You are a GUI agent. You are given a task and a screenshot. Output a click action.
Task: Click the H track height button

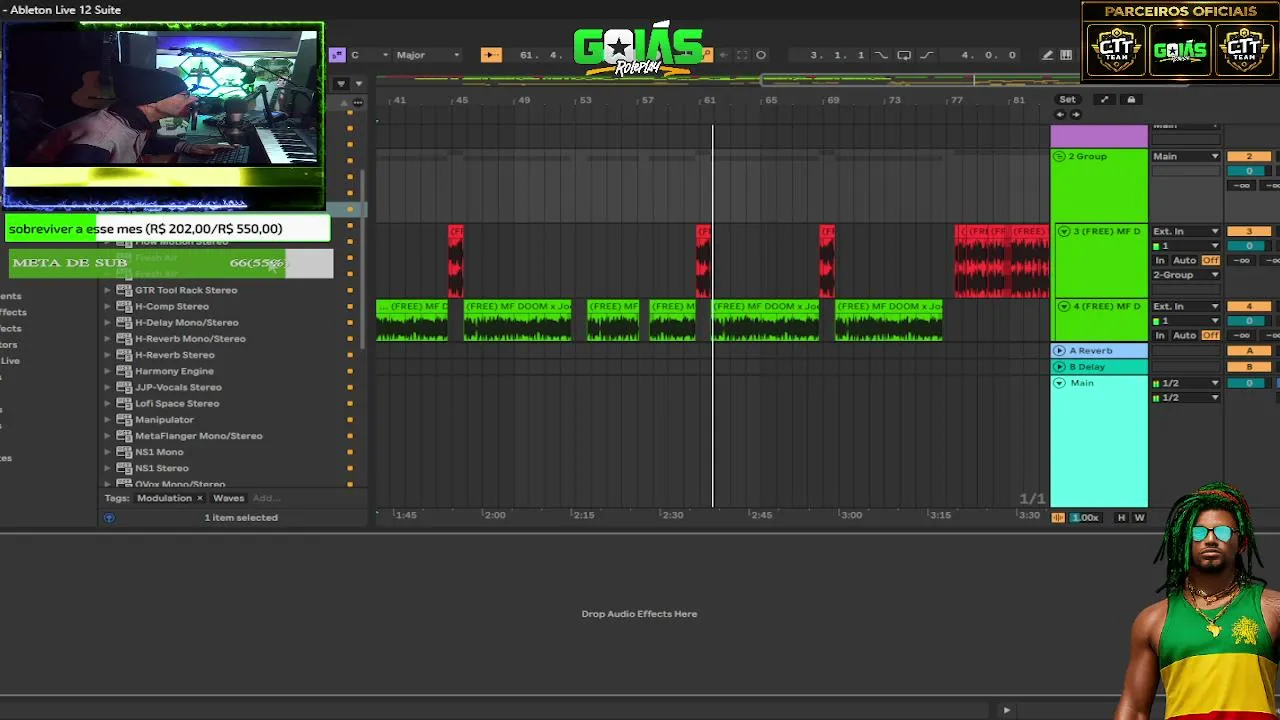pos(1121,517)
